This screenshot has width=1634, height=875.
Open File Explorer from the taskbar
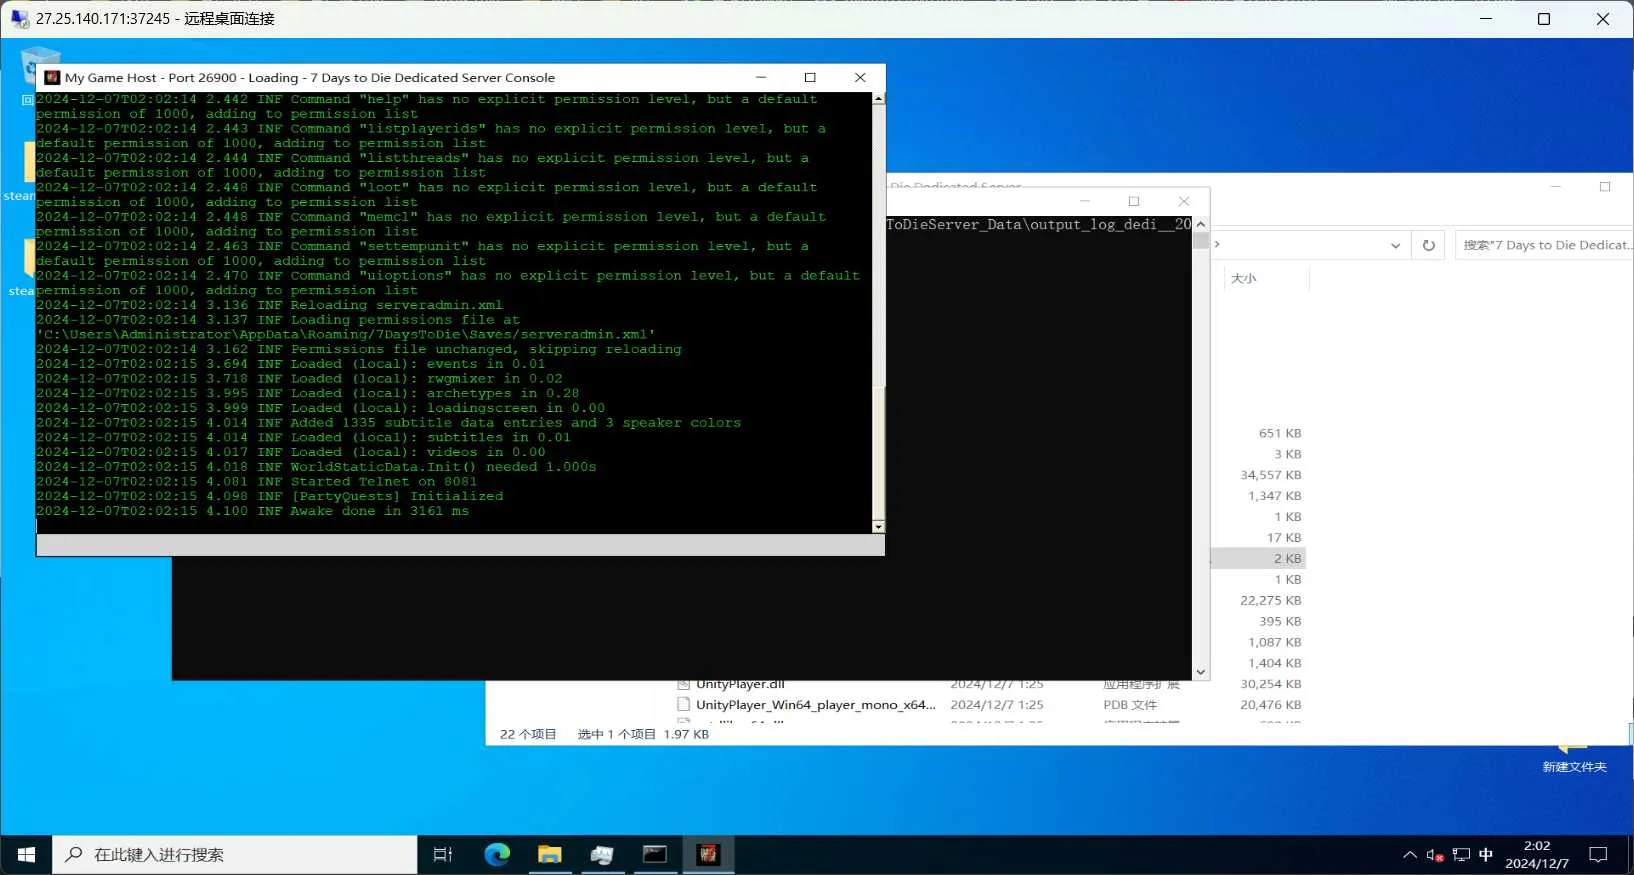(550, 854)
